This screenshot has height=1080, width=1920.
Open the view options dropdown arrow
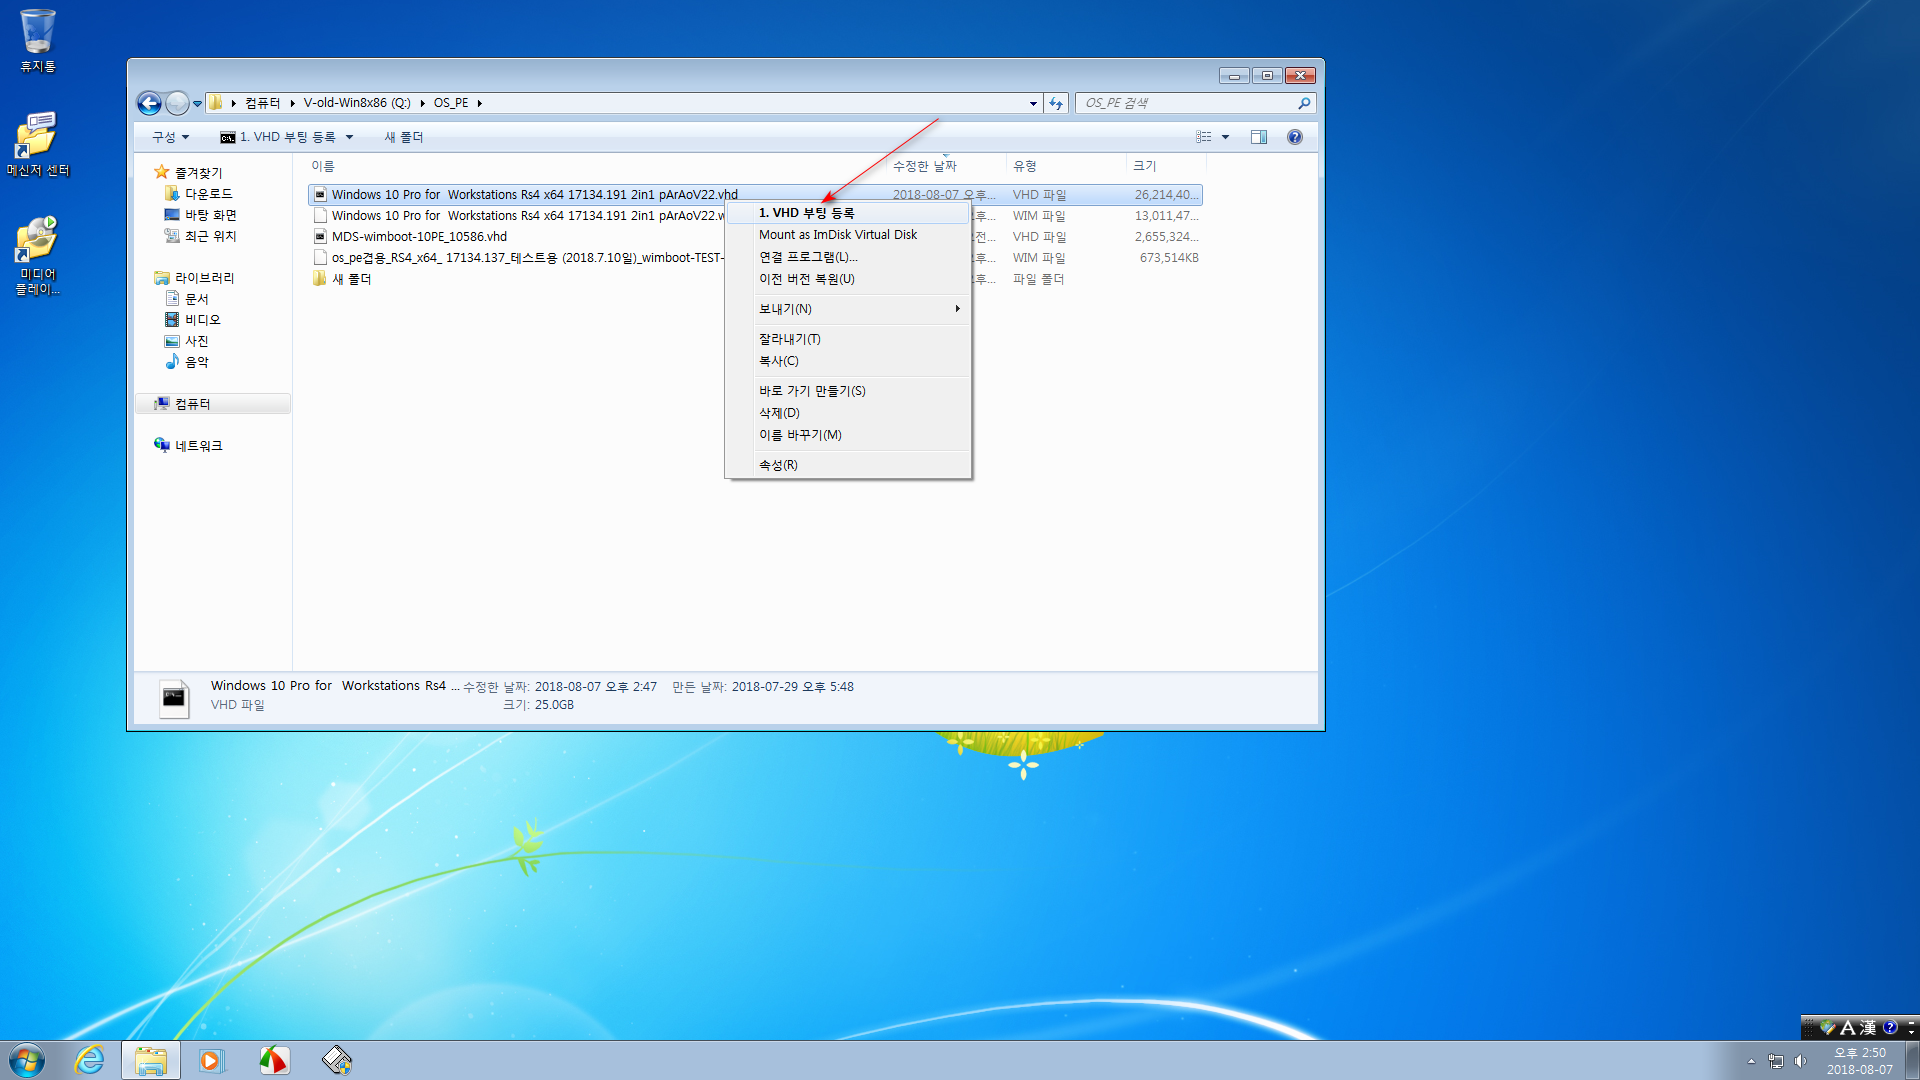[1225, 137]
